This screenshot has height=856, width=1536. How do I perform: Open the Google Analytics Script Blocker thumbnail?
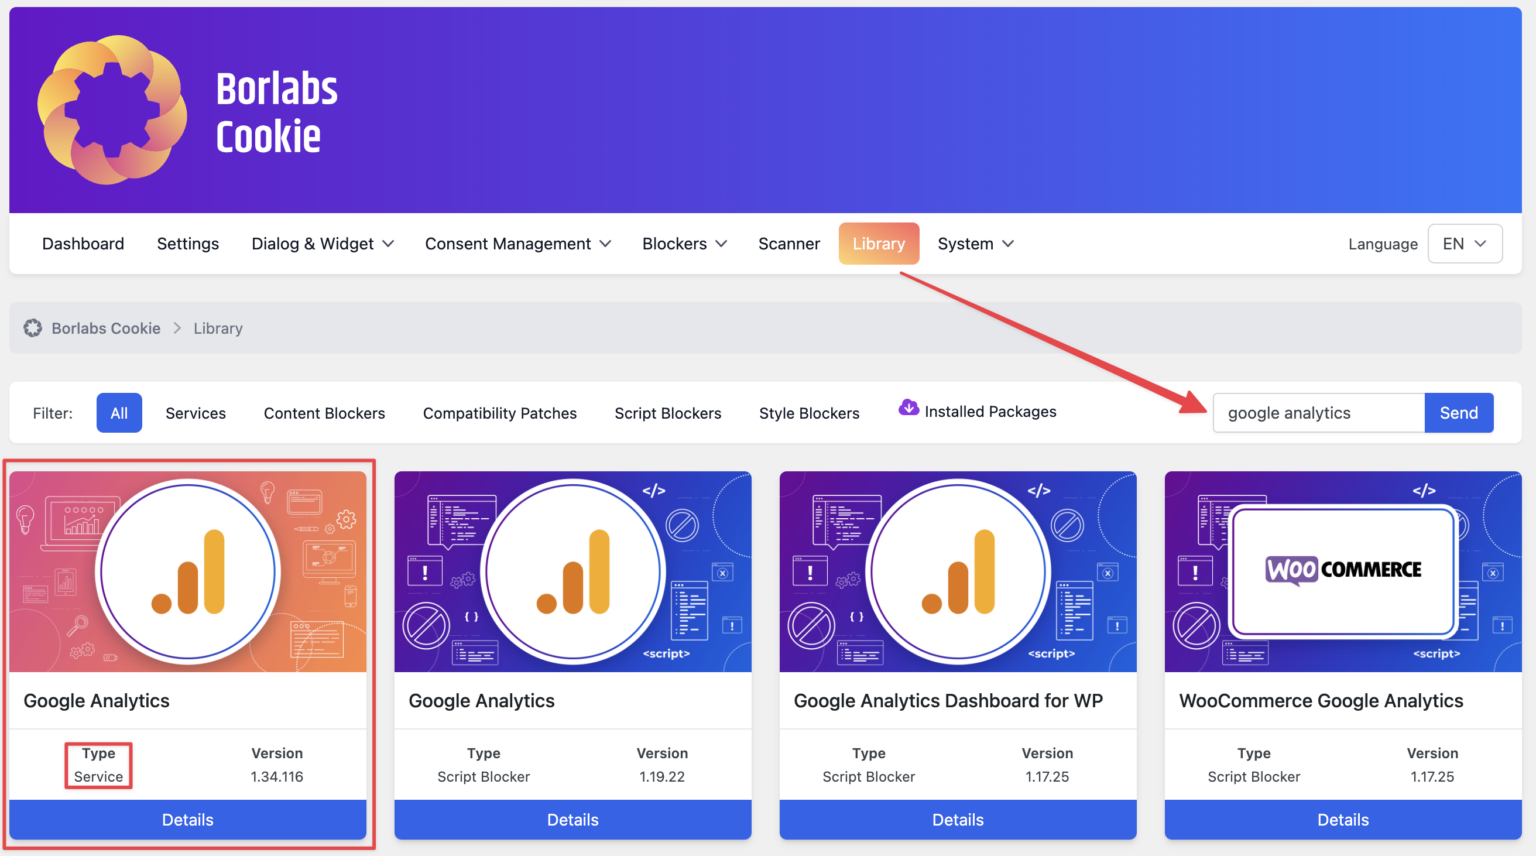tap(573, 572)
